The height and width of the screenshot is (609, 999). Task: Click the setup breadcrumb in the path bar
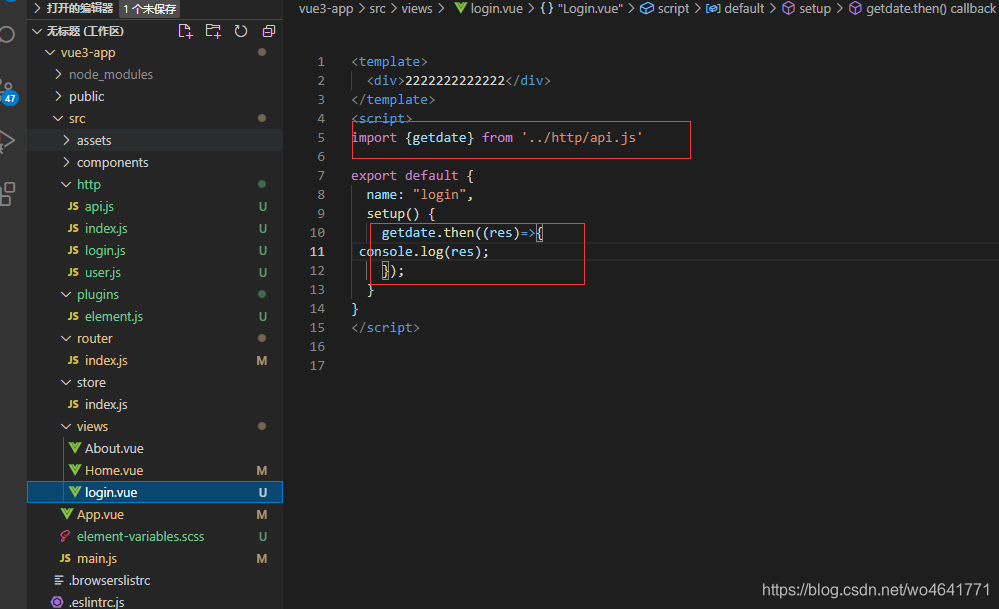815,8
